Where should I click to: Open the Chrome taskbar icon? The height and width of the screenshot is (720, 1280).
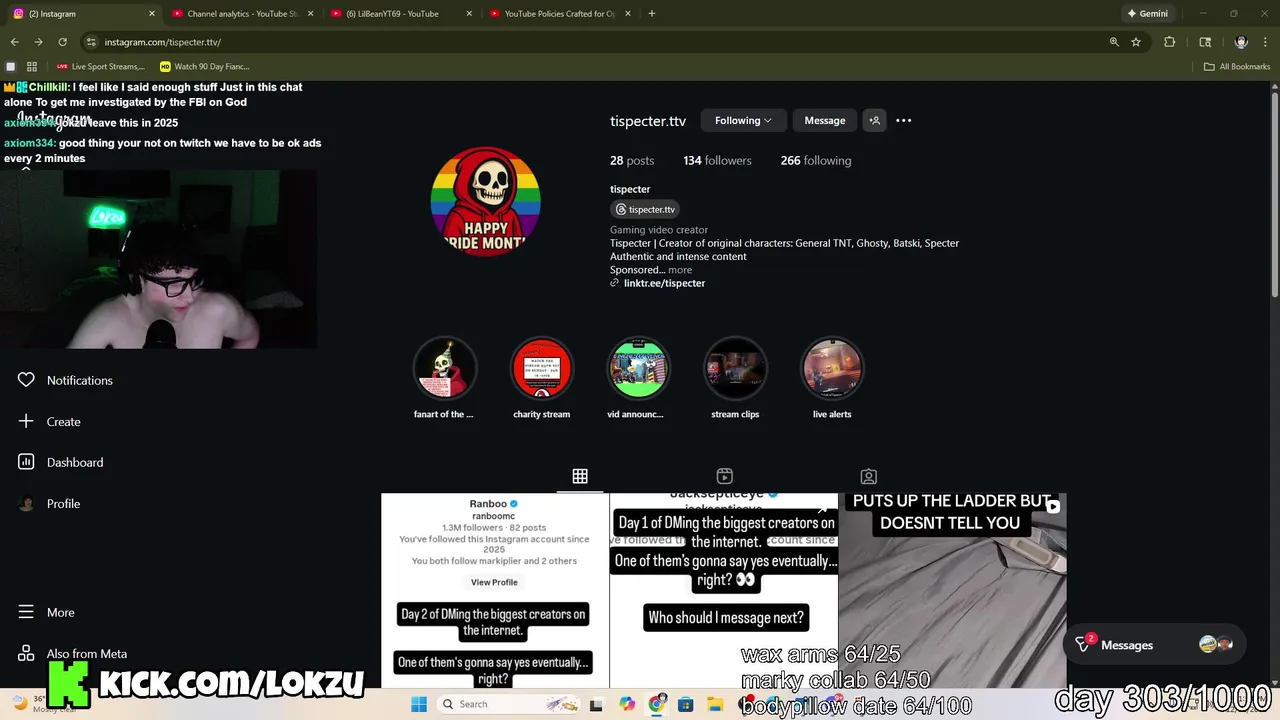(657, 704)
